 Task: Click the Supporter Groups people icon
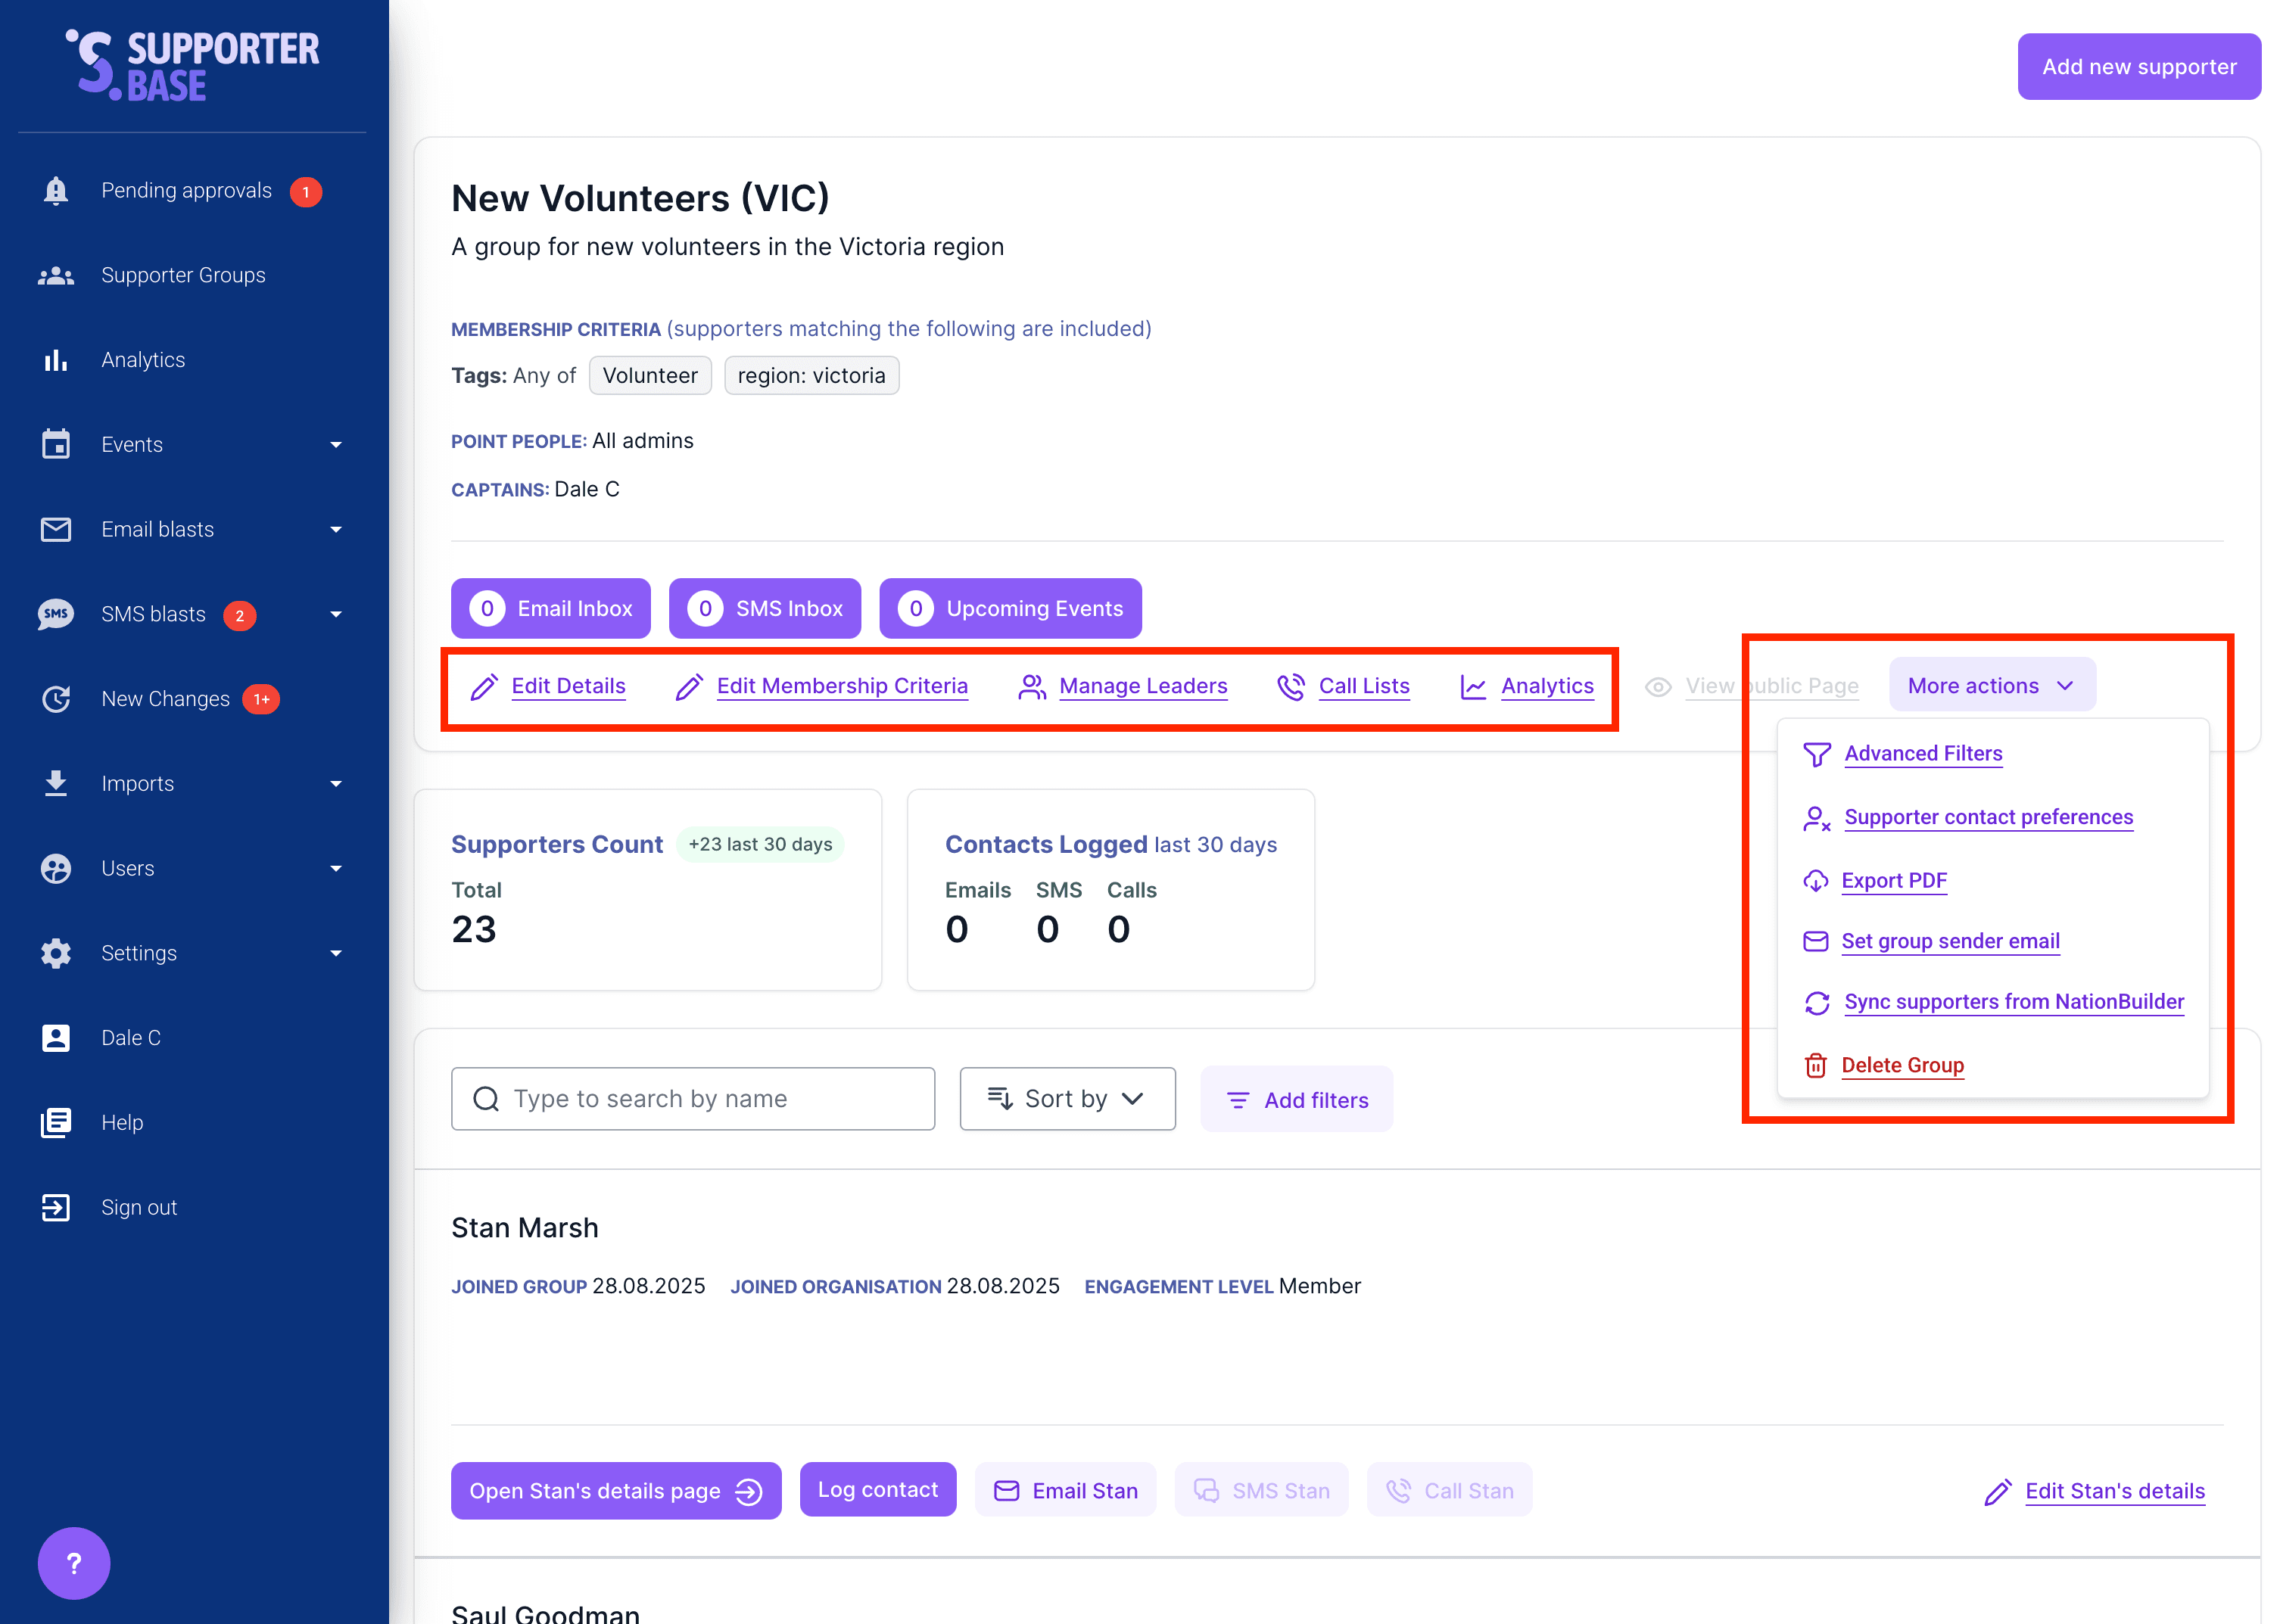point(56,275)
